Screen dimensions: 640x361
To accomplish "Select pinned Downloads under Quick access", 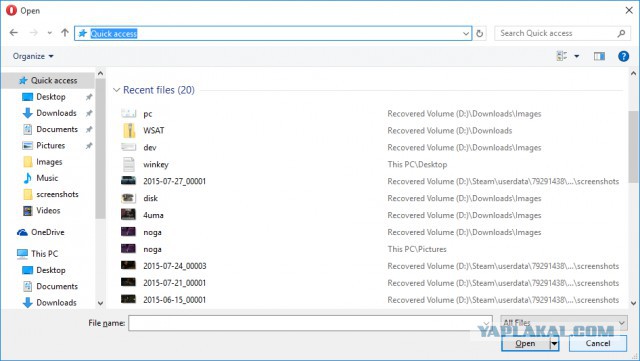I will [x=56, y=113].
